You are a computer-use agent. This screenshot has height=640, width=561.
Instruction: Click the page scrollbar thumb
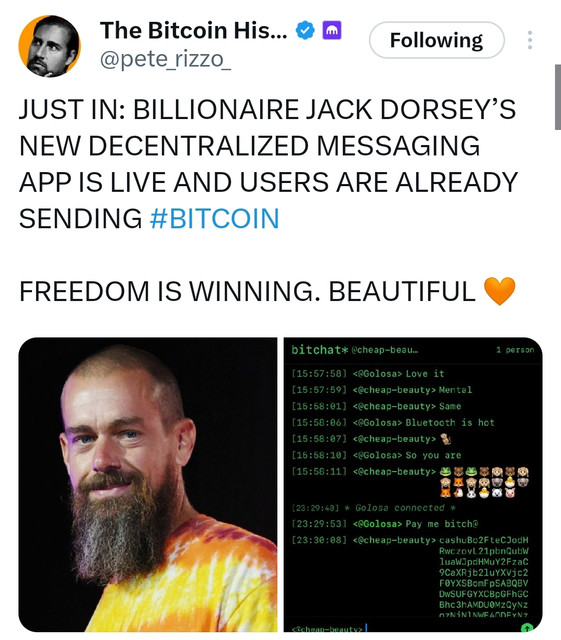[557, 97]
